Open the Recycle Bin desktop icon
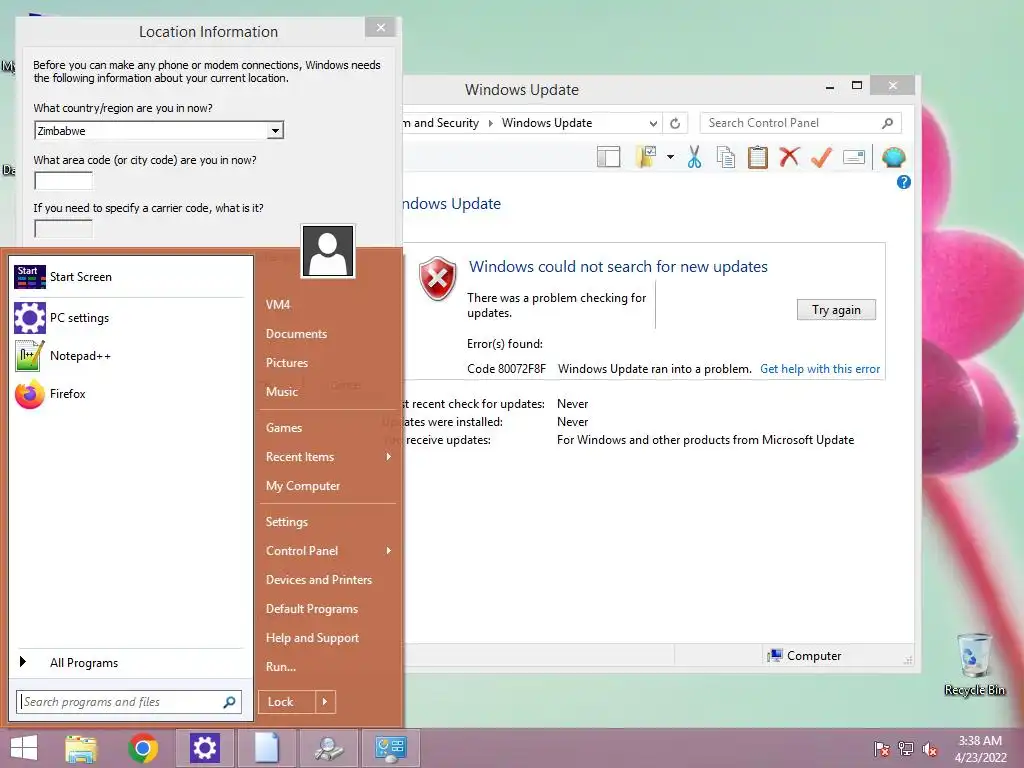The width and height of the screenshot is (1024, 768). click(974, 664)
